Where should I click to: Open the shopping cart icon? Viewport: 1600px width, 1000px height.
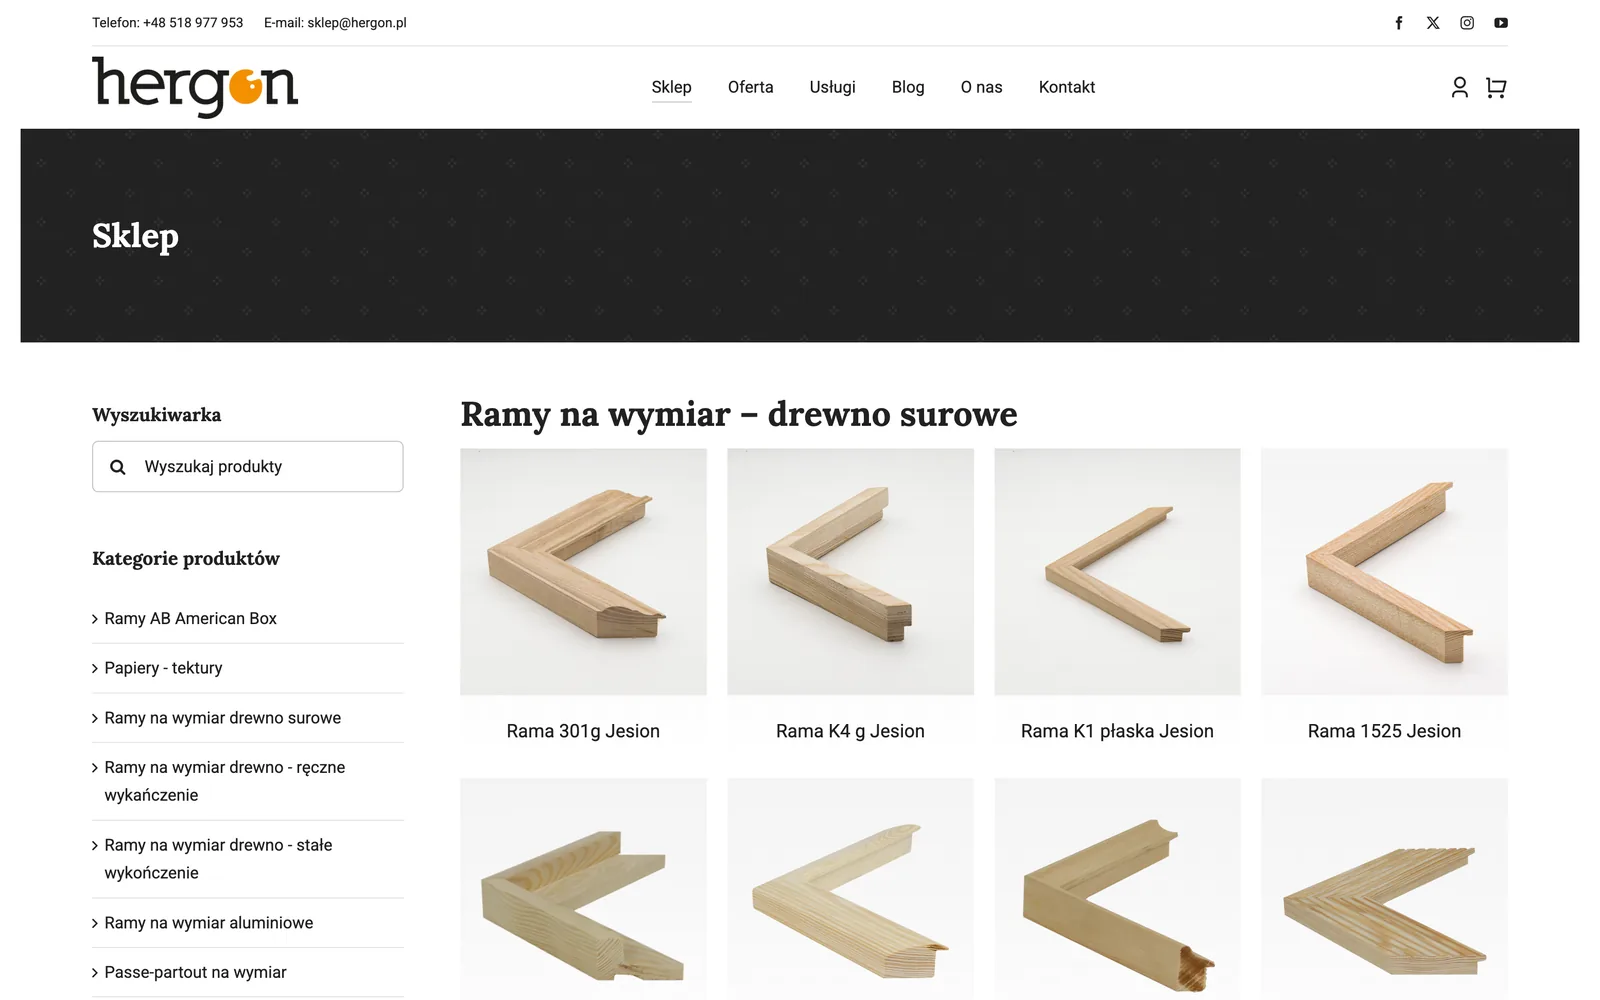point(1496,88)
